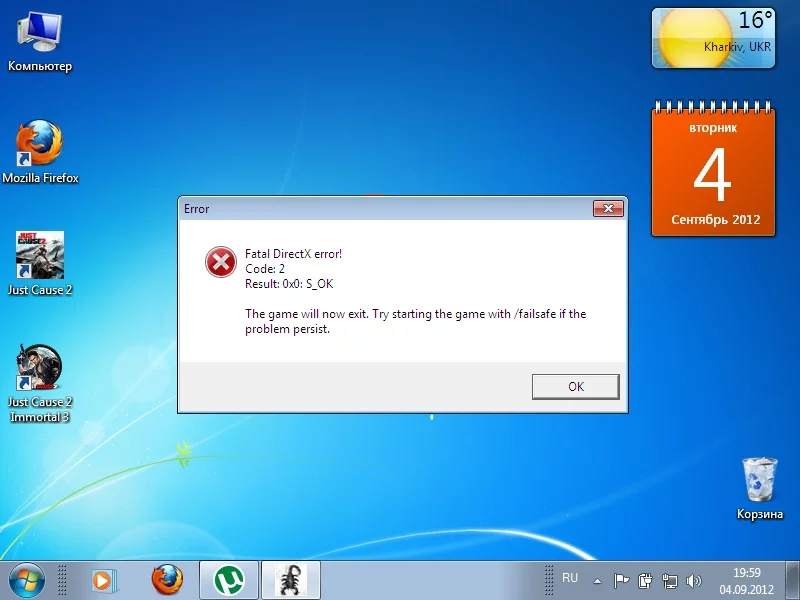The height and width of the screenshot is (600, 800).
Task: Click the "Fatal DirectX error!" text
Action: click(x=293, y=254)
